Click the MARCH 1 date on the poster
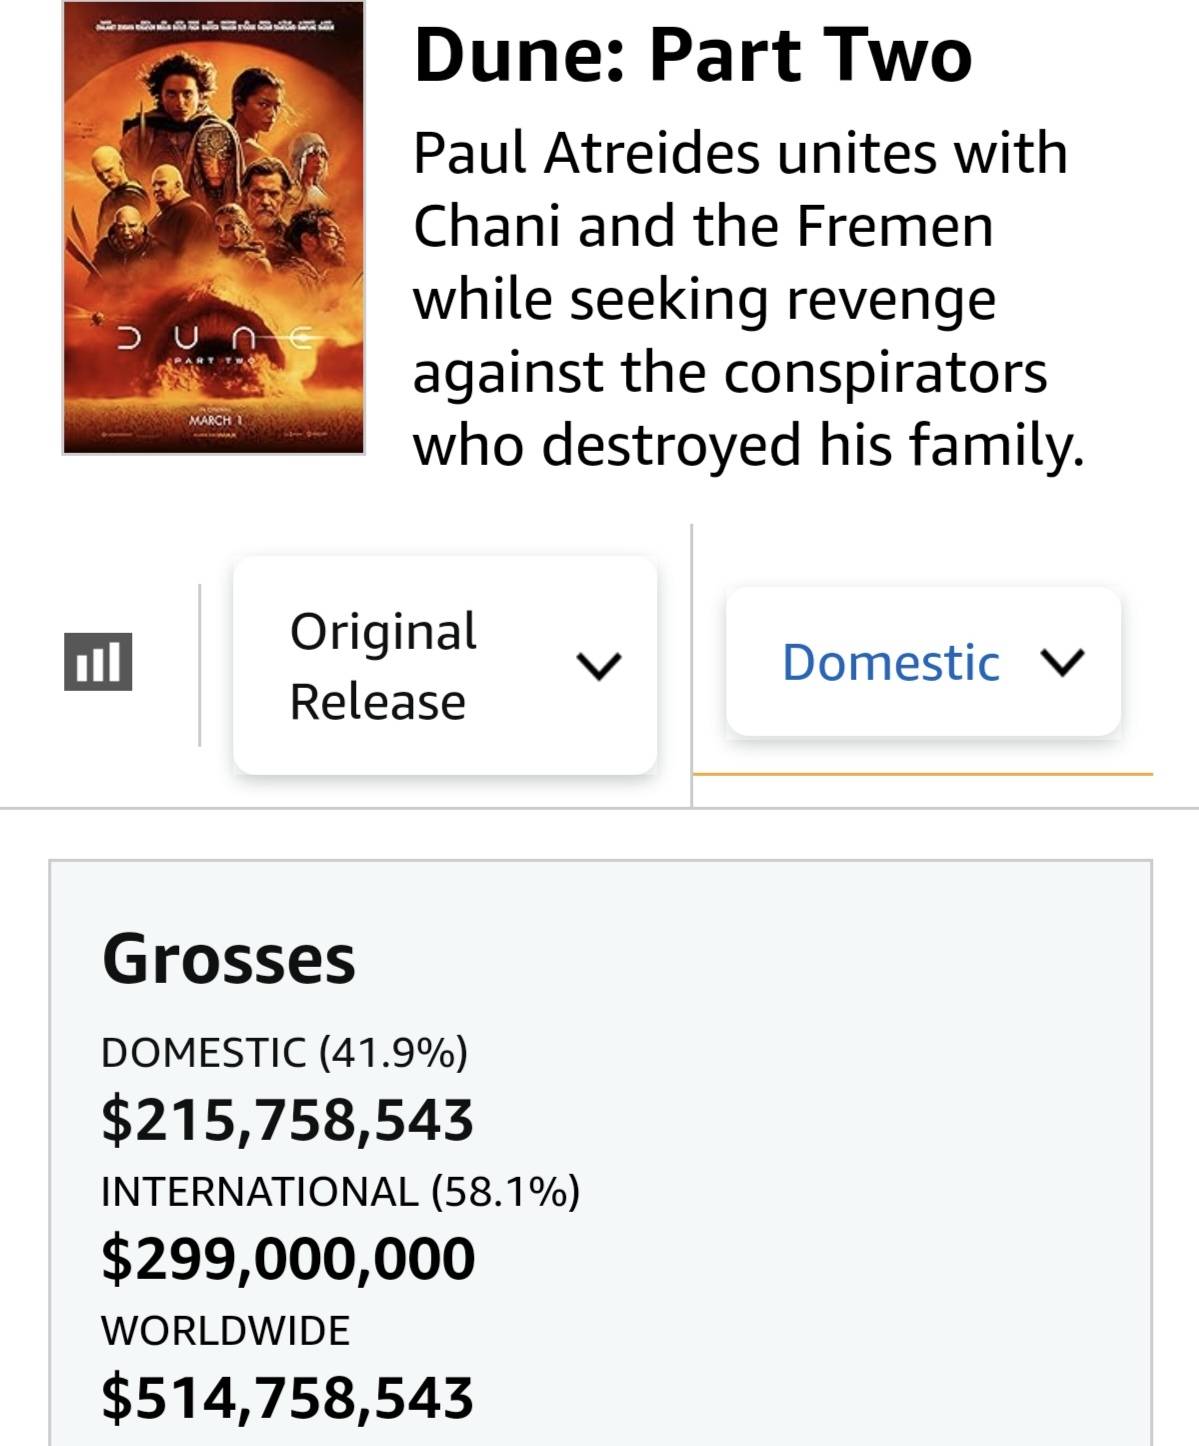1199x1446 pixels. pyautogui.click(x=211, y=420)
